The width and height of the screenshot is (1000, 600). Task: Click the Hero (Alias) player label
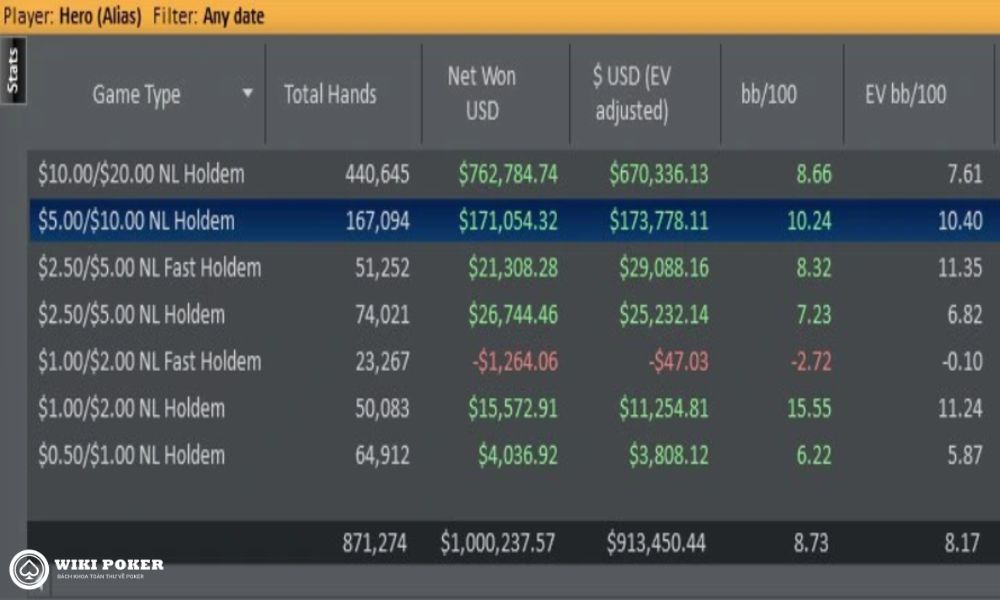[100, 16]
